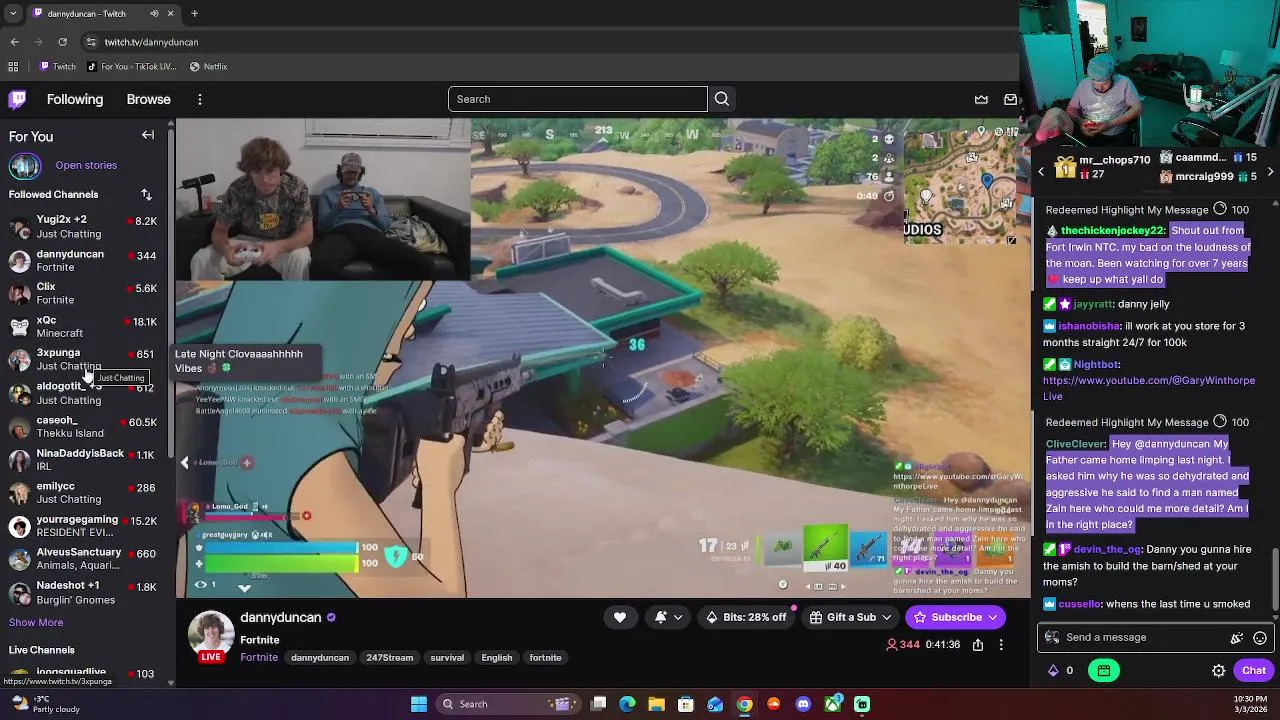
Task: Open a new Chrome tab
Action: click(x=194, y=14)
